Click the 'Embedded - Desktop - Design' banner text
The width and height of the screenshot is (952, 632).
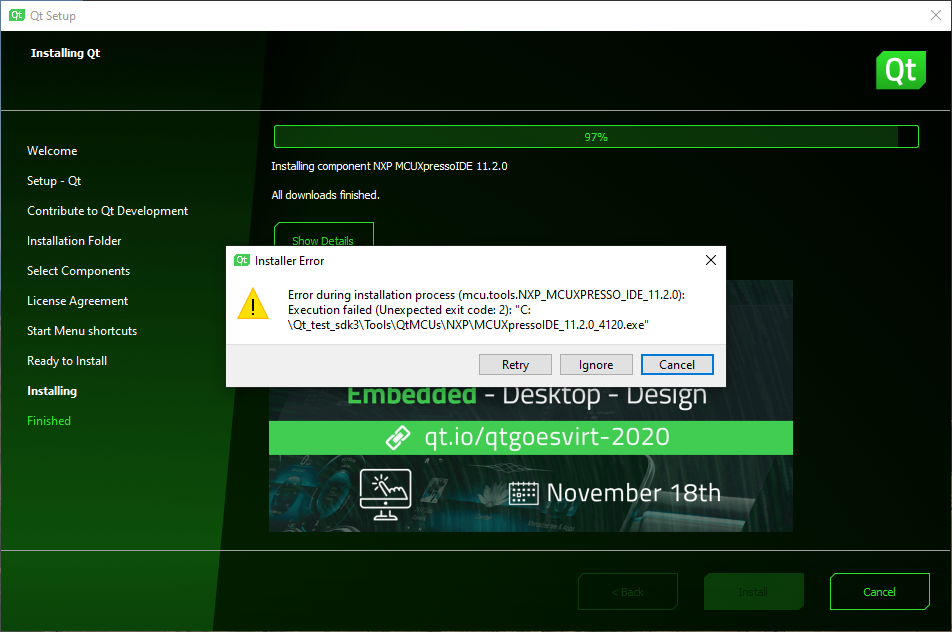tap(527, 396)
